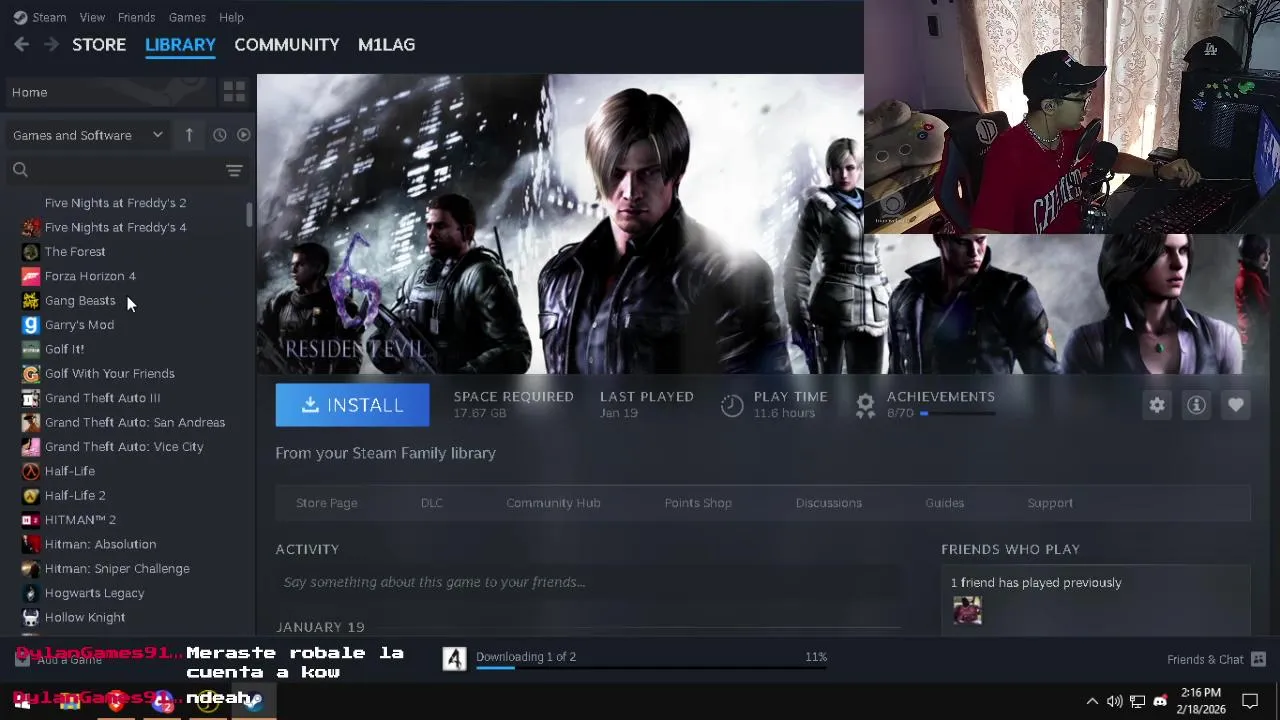Open Friends & Chat
1280x720 pixels.
1216,660
